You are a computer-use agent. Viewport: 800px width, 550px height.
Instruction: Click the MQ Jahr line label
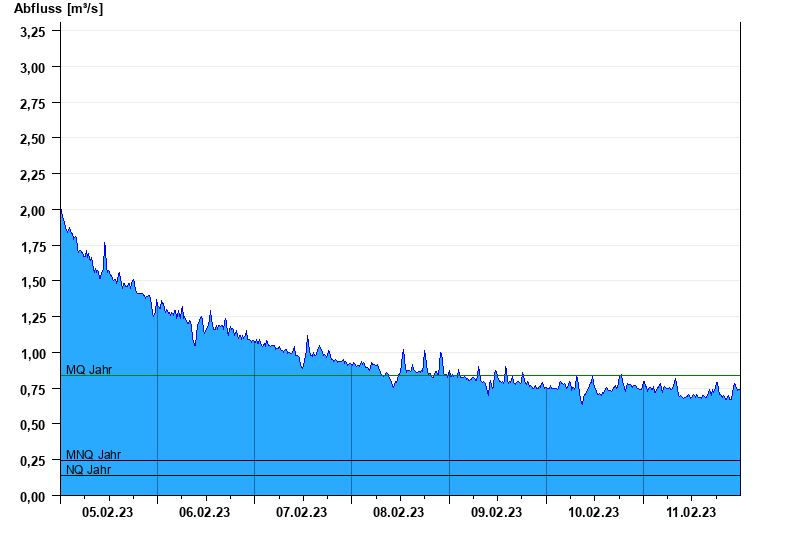point(89,370)
